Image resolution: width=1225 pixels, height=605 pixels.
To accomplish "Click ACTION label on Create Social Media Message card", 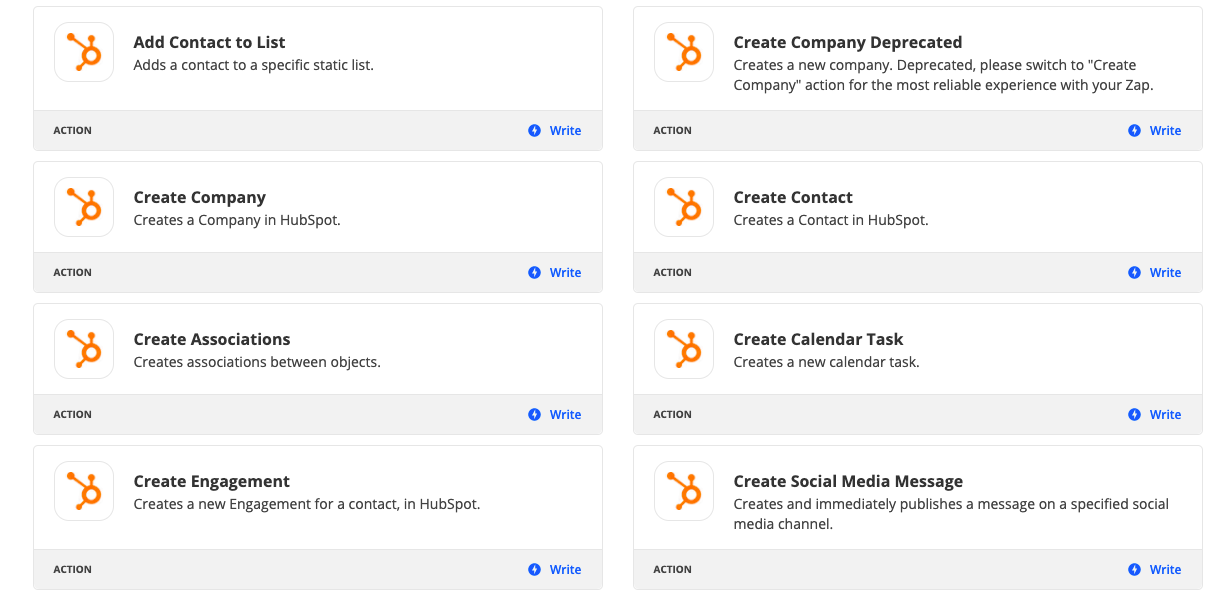I will (x=672, y=570).
